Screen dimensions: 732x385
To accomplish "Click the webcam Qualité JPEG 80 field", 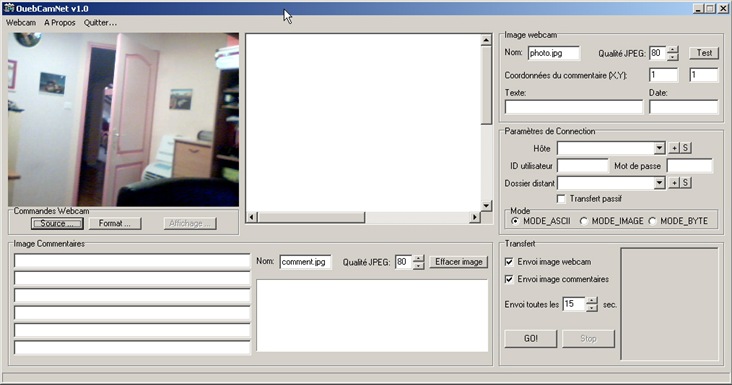I will tap(657, 53).
